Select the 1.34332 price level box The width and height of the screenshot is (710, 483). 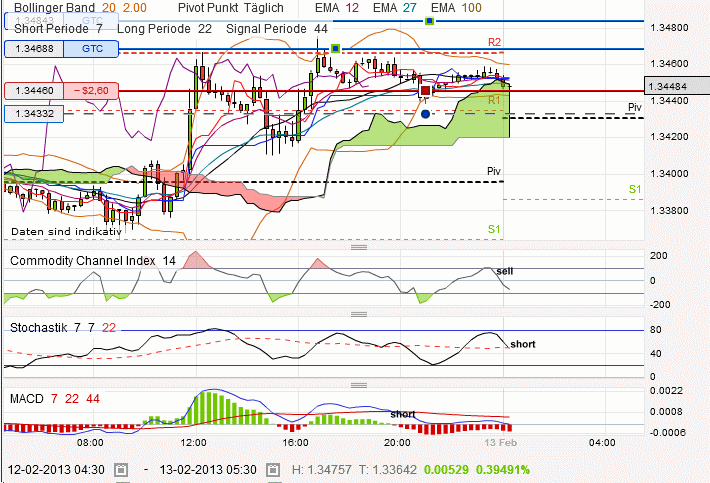[34, 114]
